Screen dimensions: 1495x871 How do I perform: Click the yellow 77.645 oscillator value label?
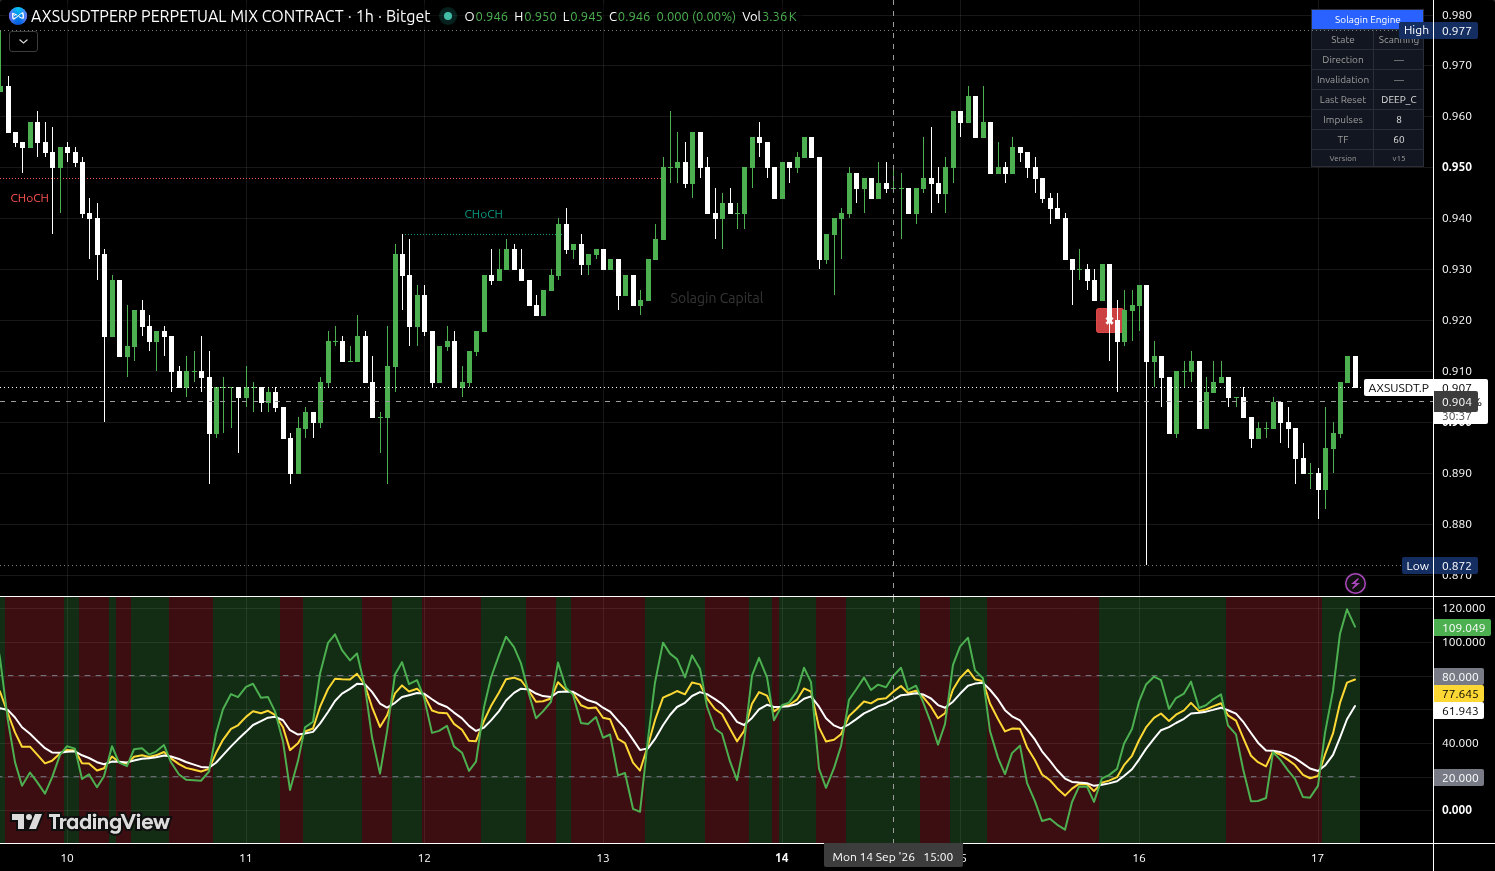coord(1460,694)
